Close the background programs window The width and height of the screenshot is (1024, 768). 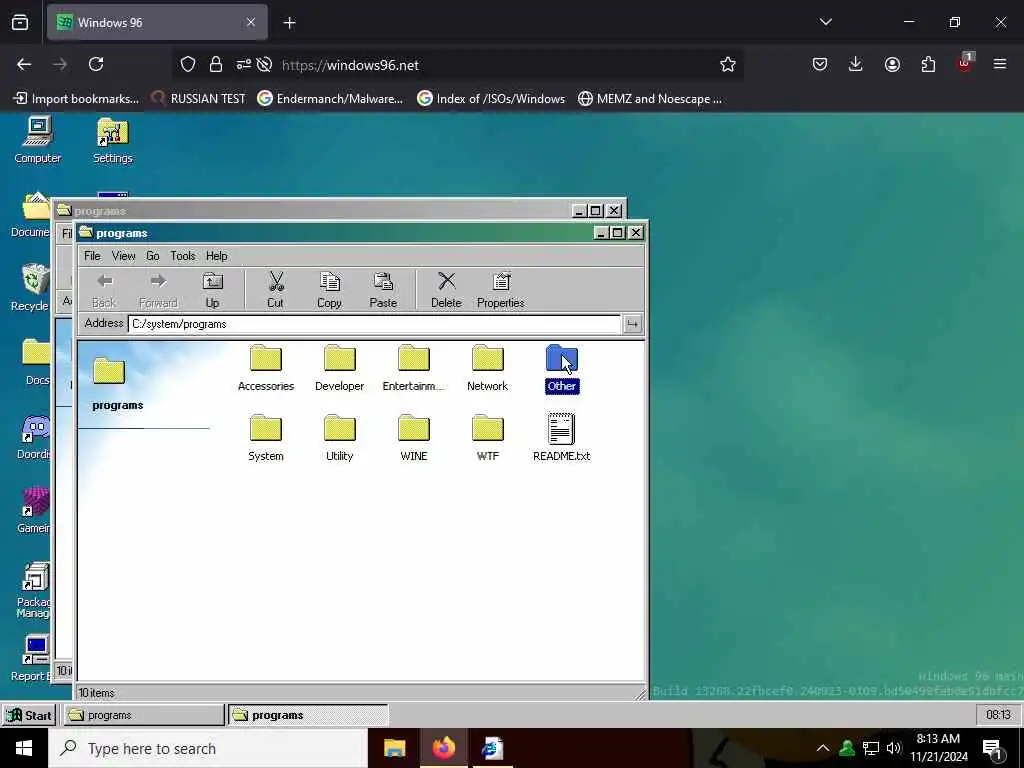coord(614,210)
